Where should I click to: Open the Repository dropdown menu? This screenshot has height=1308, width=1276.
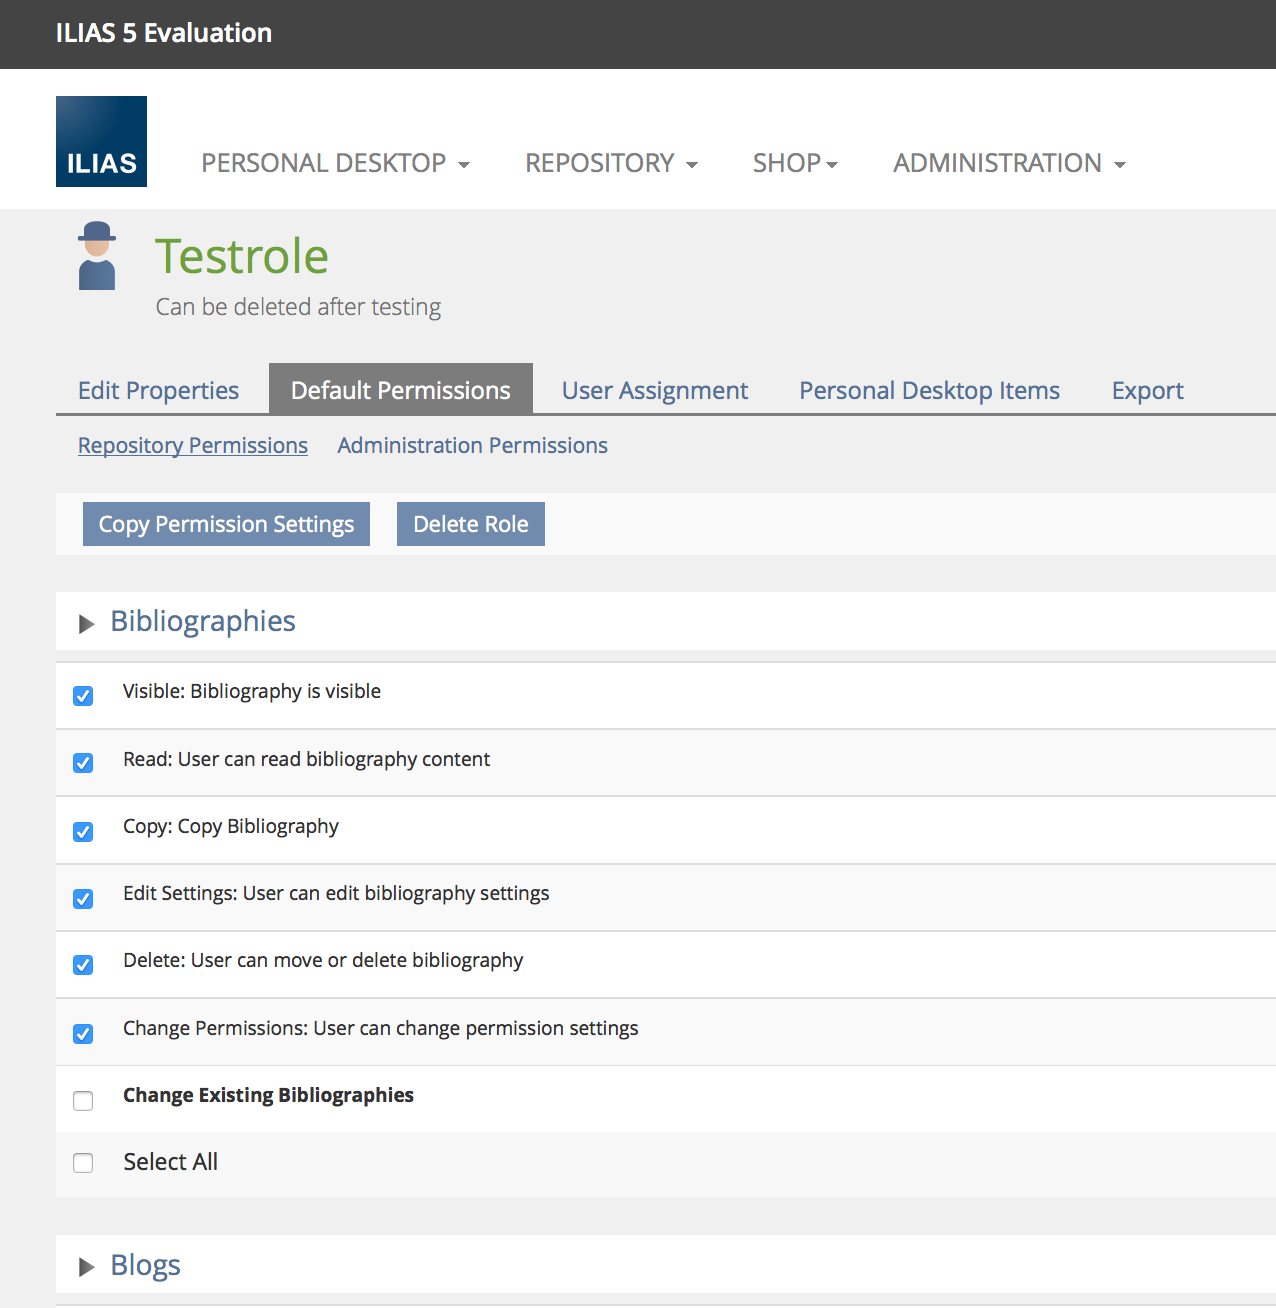tap(611, 163)
